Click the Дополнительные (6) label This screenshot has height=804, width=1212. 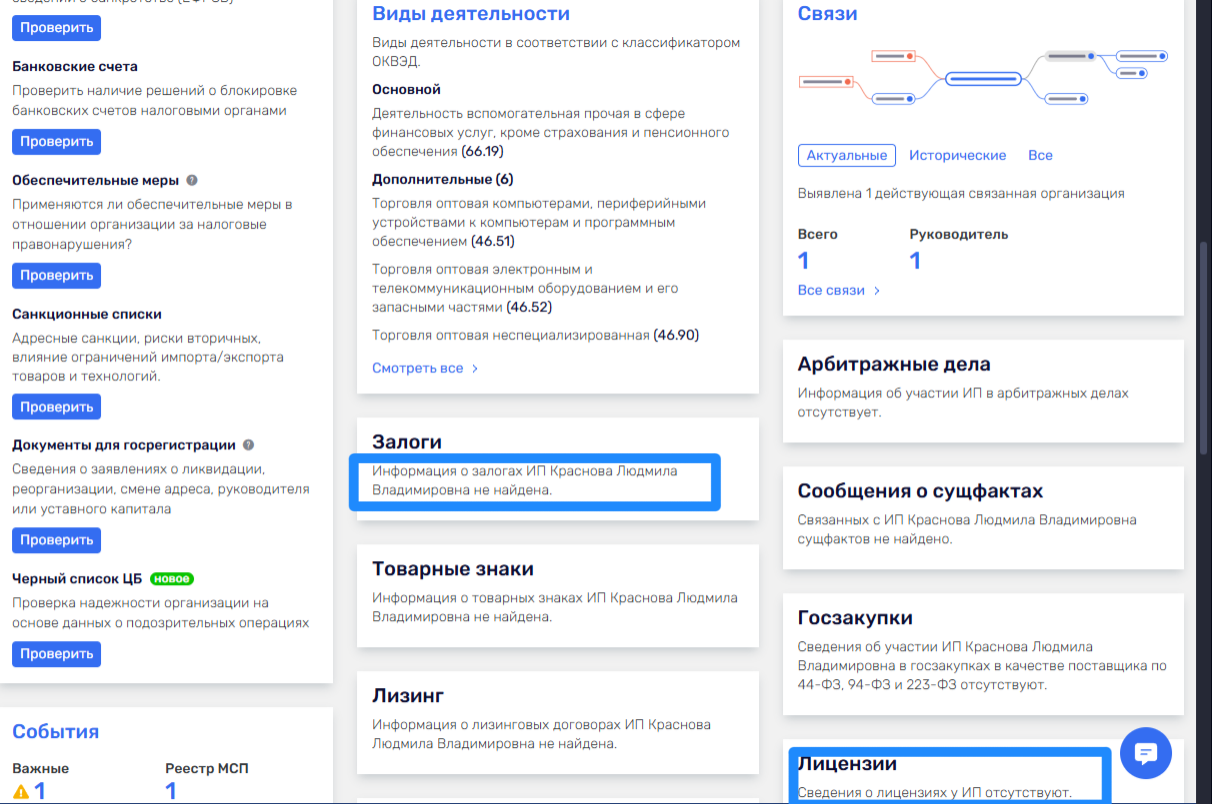[x=442, y=179]
